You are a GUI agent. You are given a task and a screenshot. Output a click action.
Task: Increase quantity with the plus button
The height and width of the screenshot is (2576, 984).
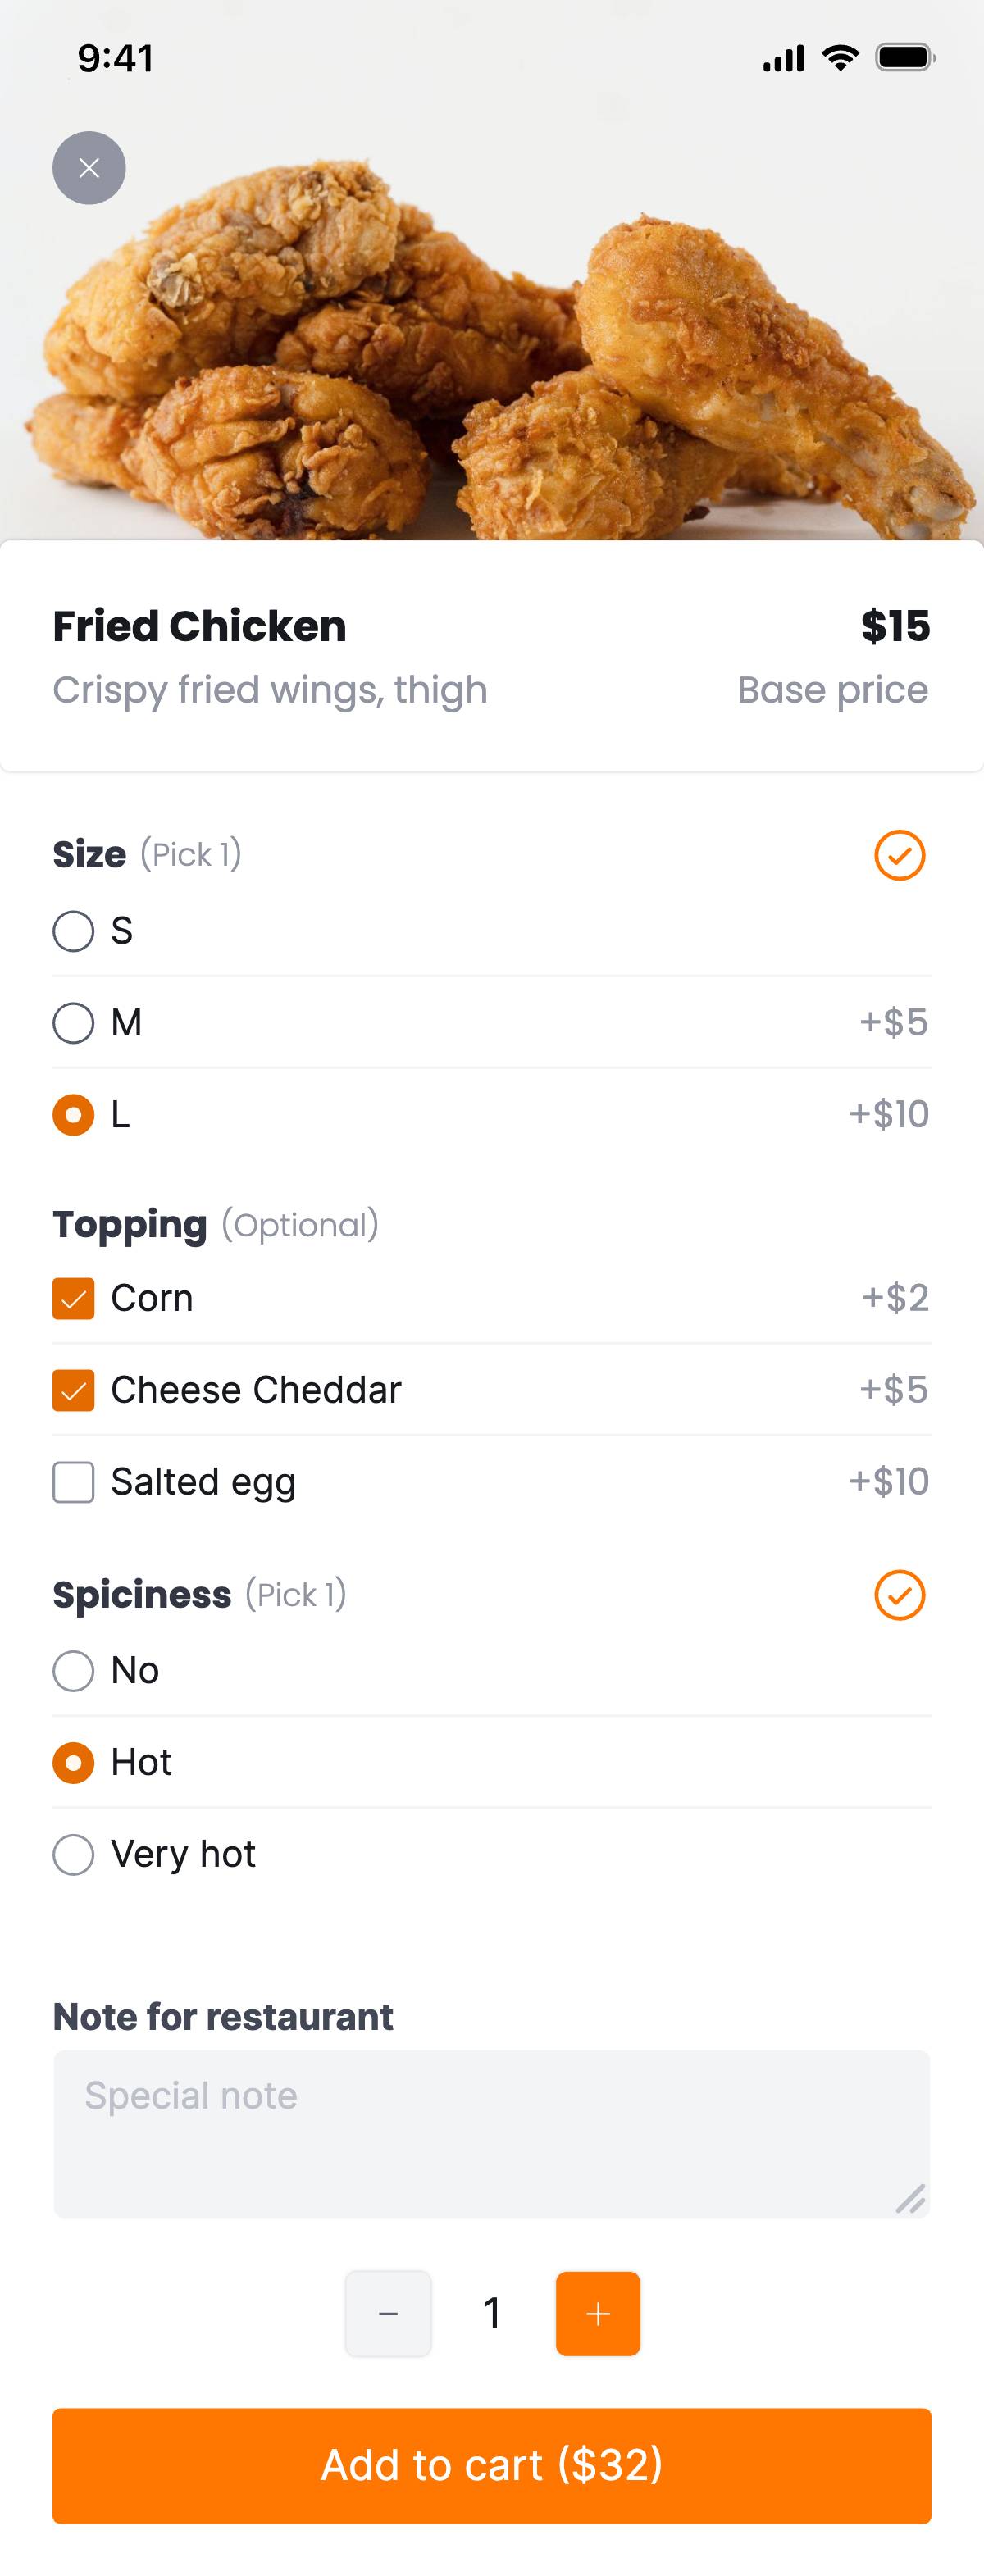click(x=598, y=2313)
